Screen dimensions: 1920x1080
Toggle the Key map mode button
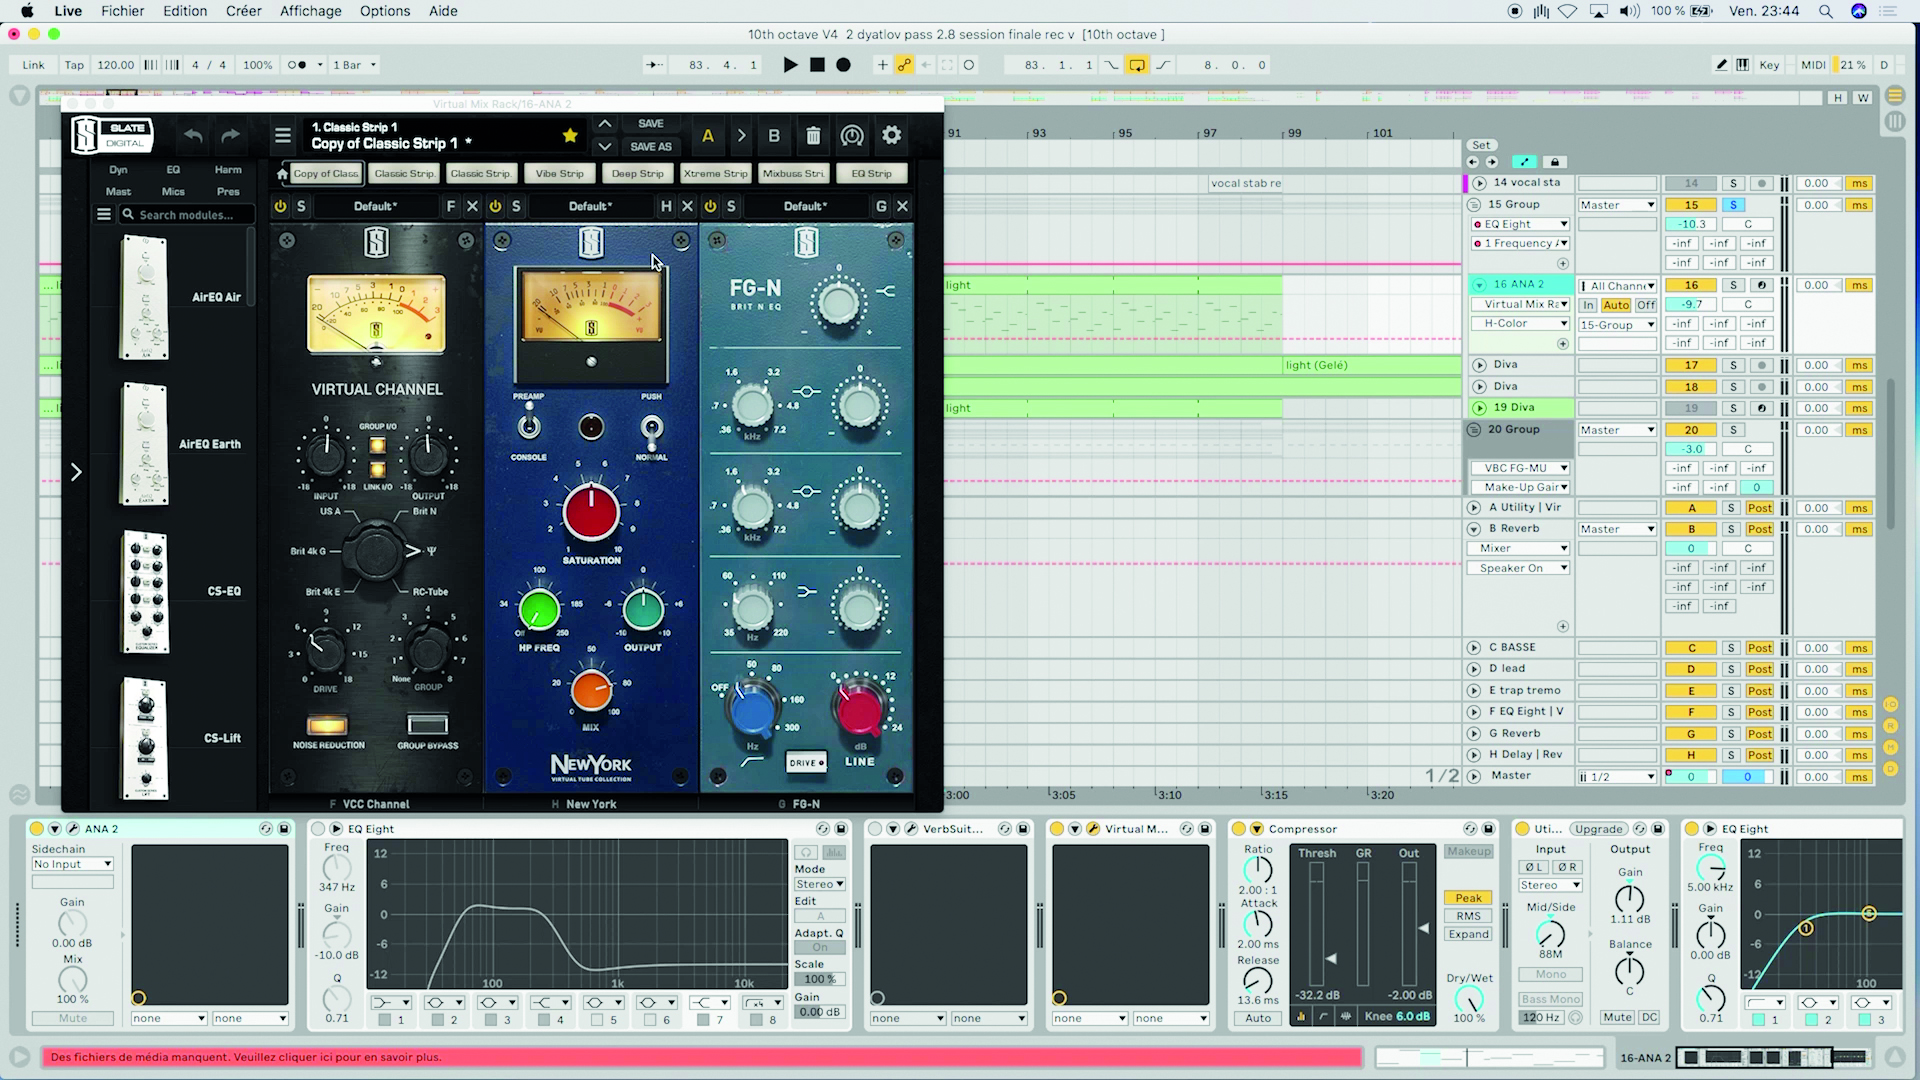point(1769,65)
